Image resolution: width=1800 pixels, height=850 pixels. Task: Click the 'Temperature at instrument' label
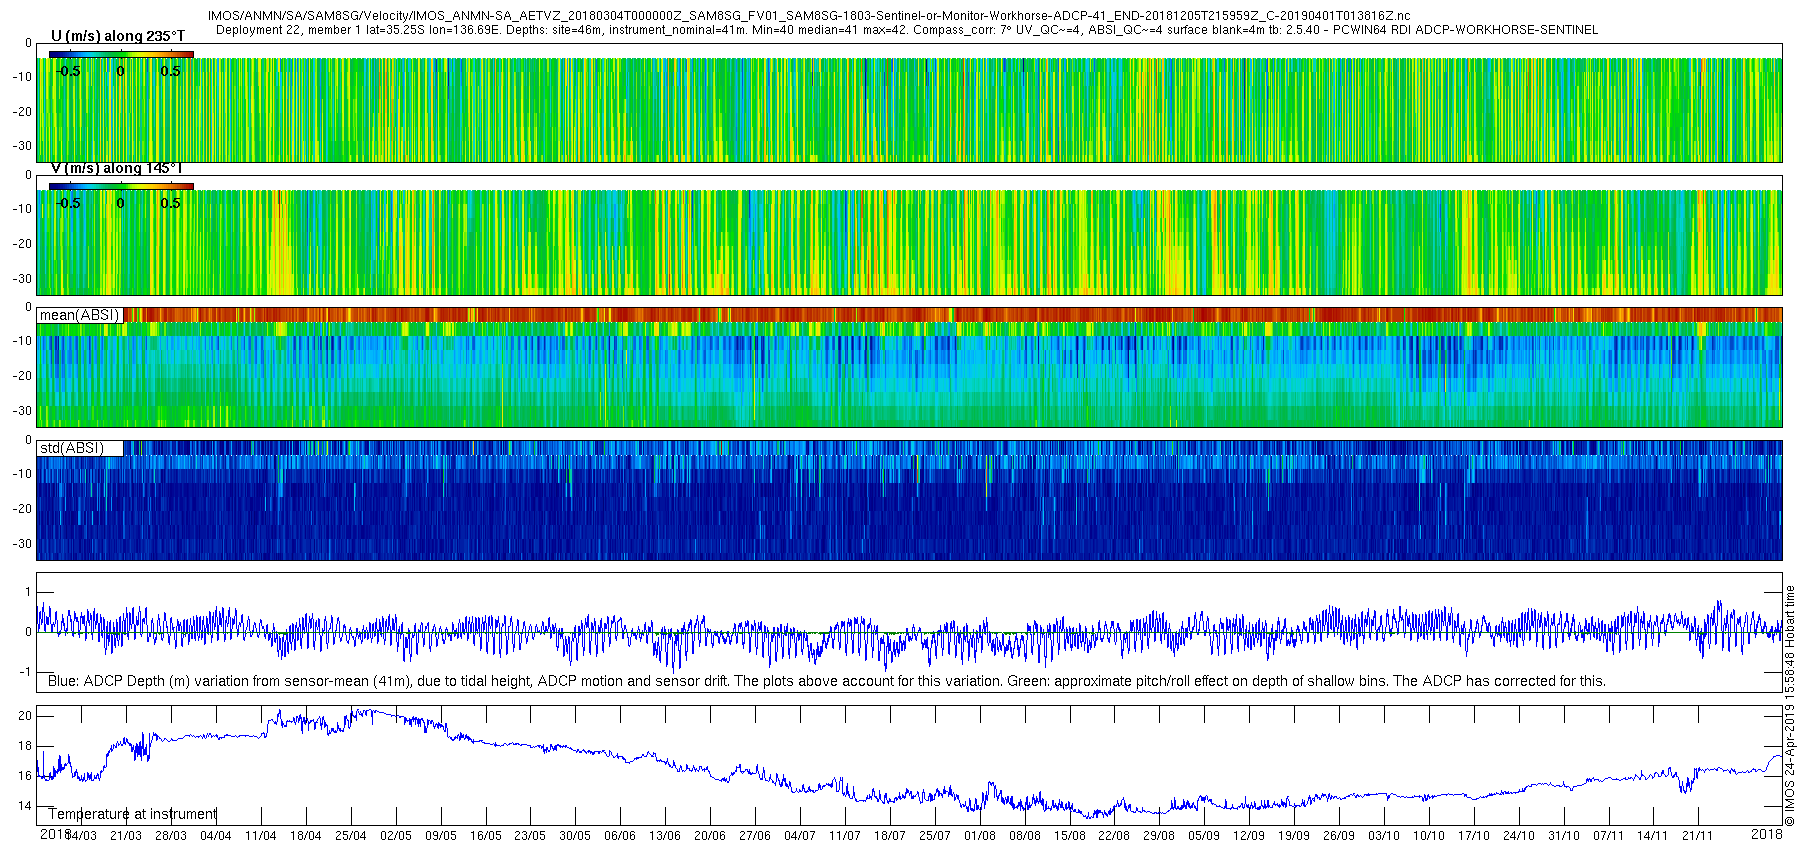[132, 814]
